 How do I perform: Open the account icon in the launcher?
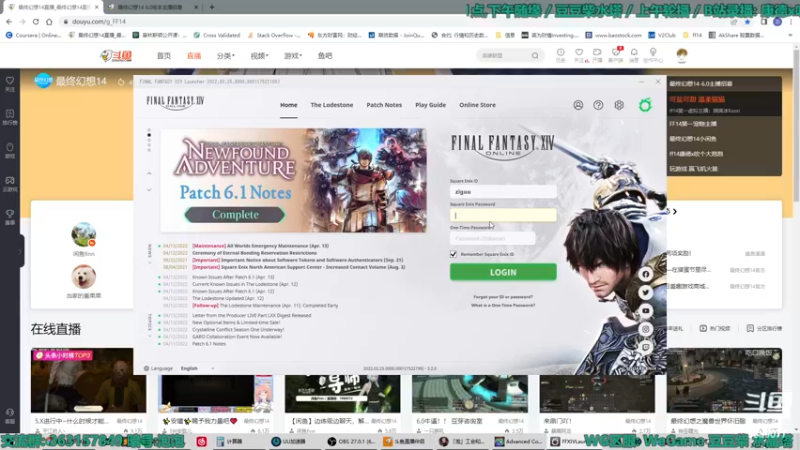(578, 105)
